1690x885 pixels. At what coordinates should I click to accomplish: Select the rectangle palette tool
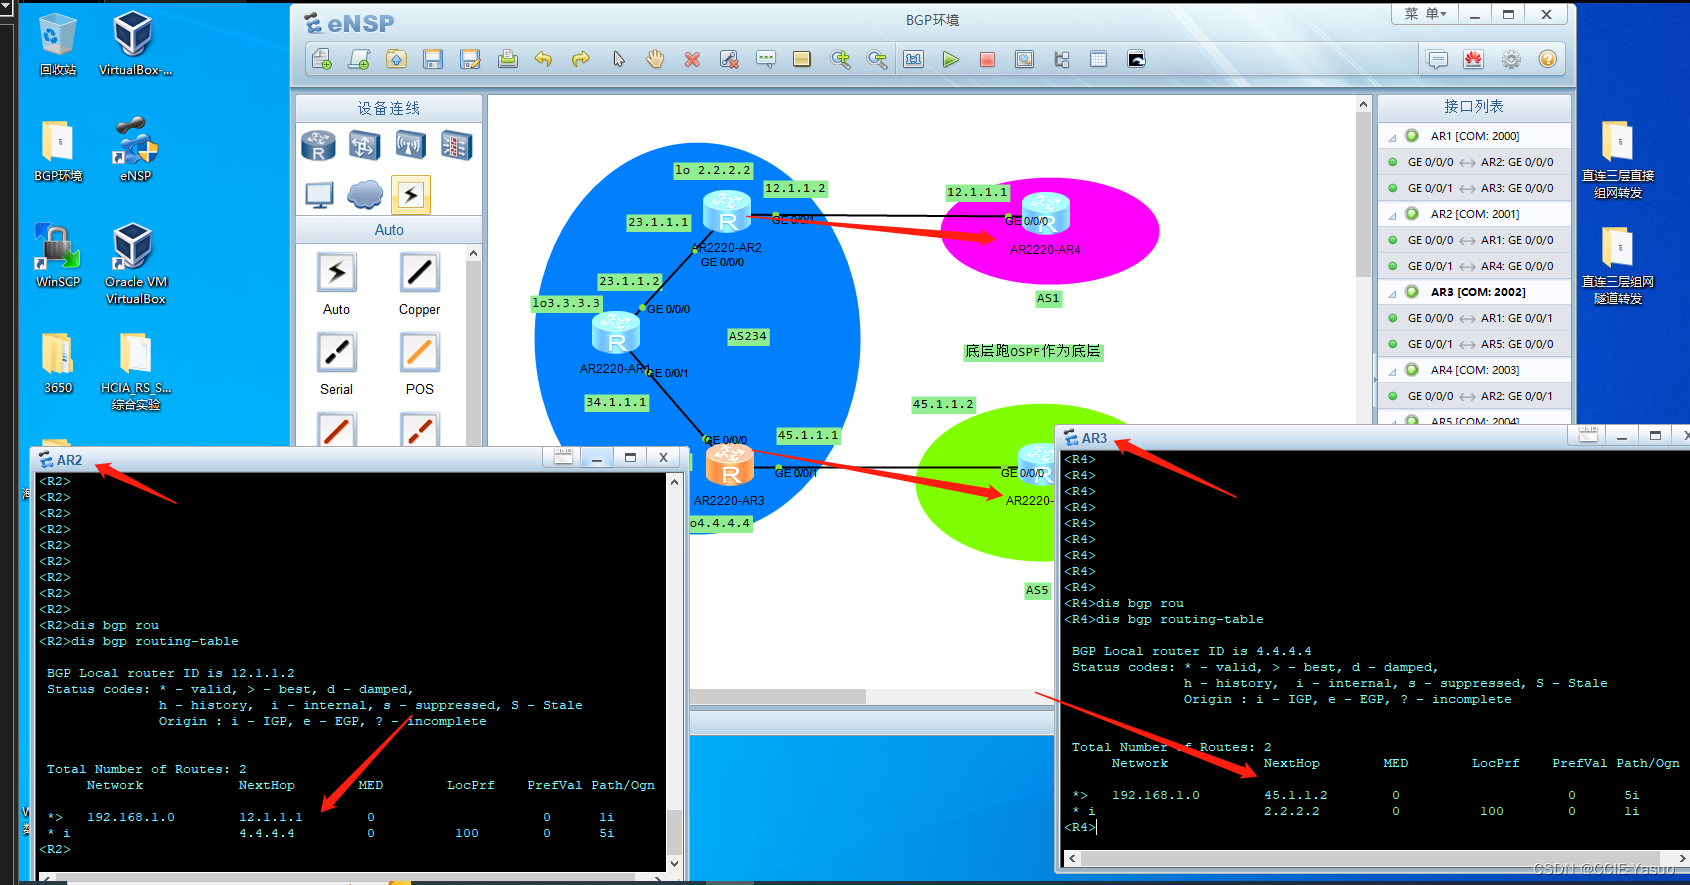(802, 59)
